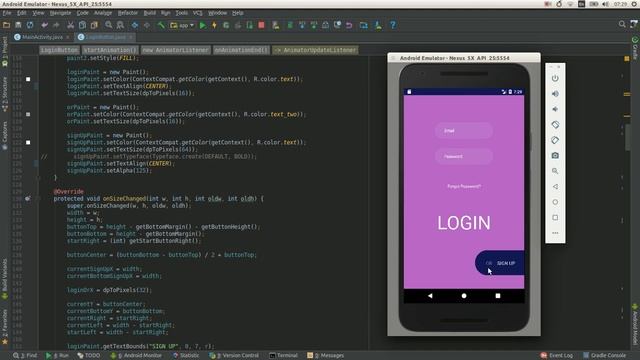Screen dimensions: 640x360
Task: Open the Event Log panel
Action: click(x=557, y=356)
